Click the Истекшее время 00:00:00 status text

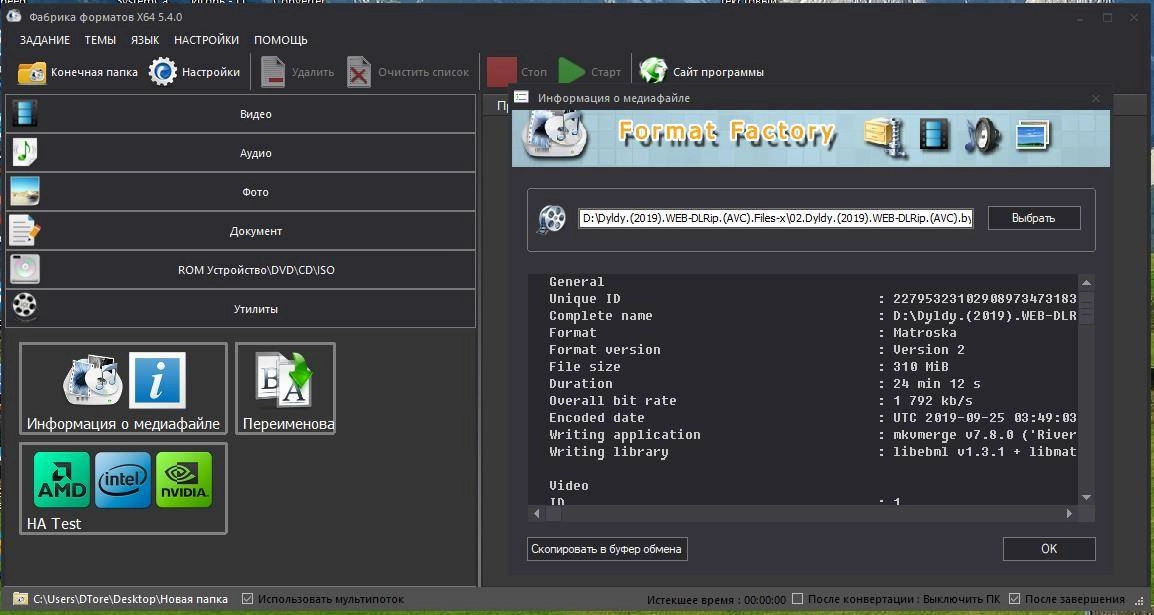point(716,600)
